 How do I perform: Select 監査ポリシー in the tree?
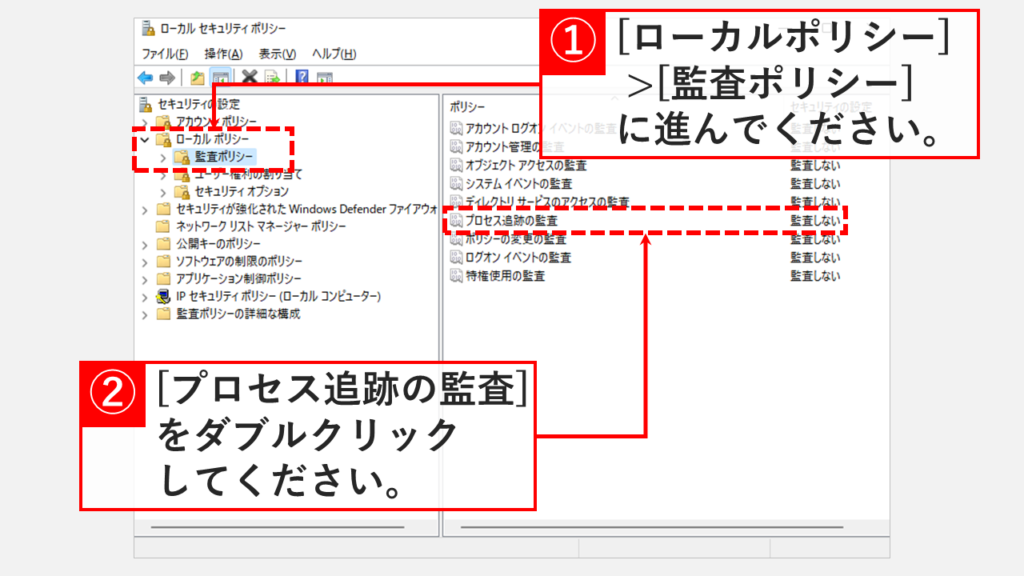pyautogui.click(x=224, y=157)
